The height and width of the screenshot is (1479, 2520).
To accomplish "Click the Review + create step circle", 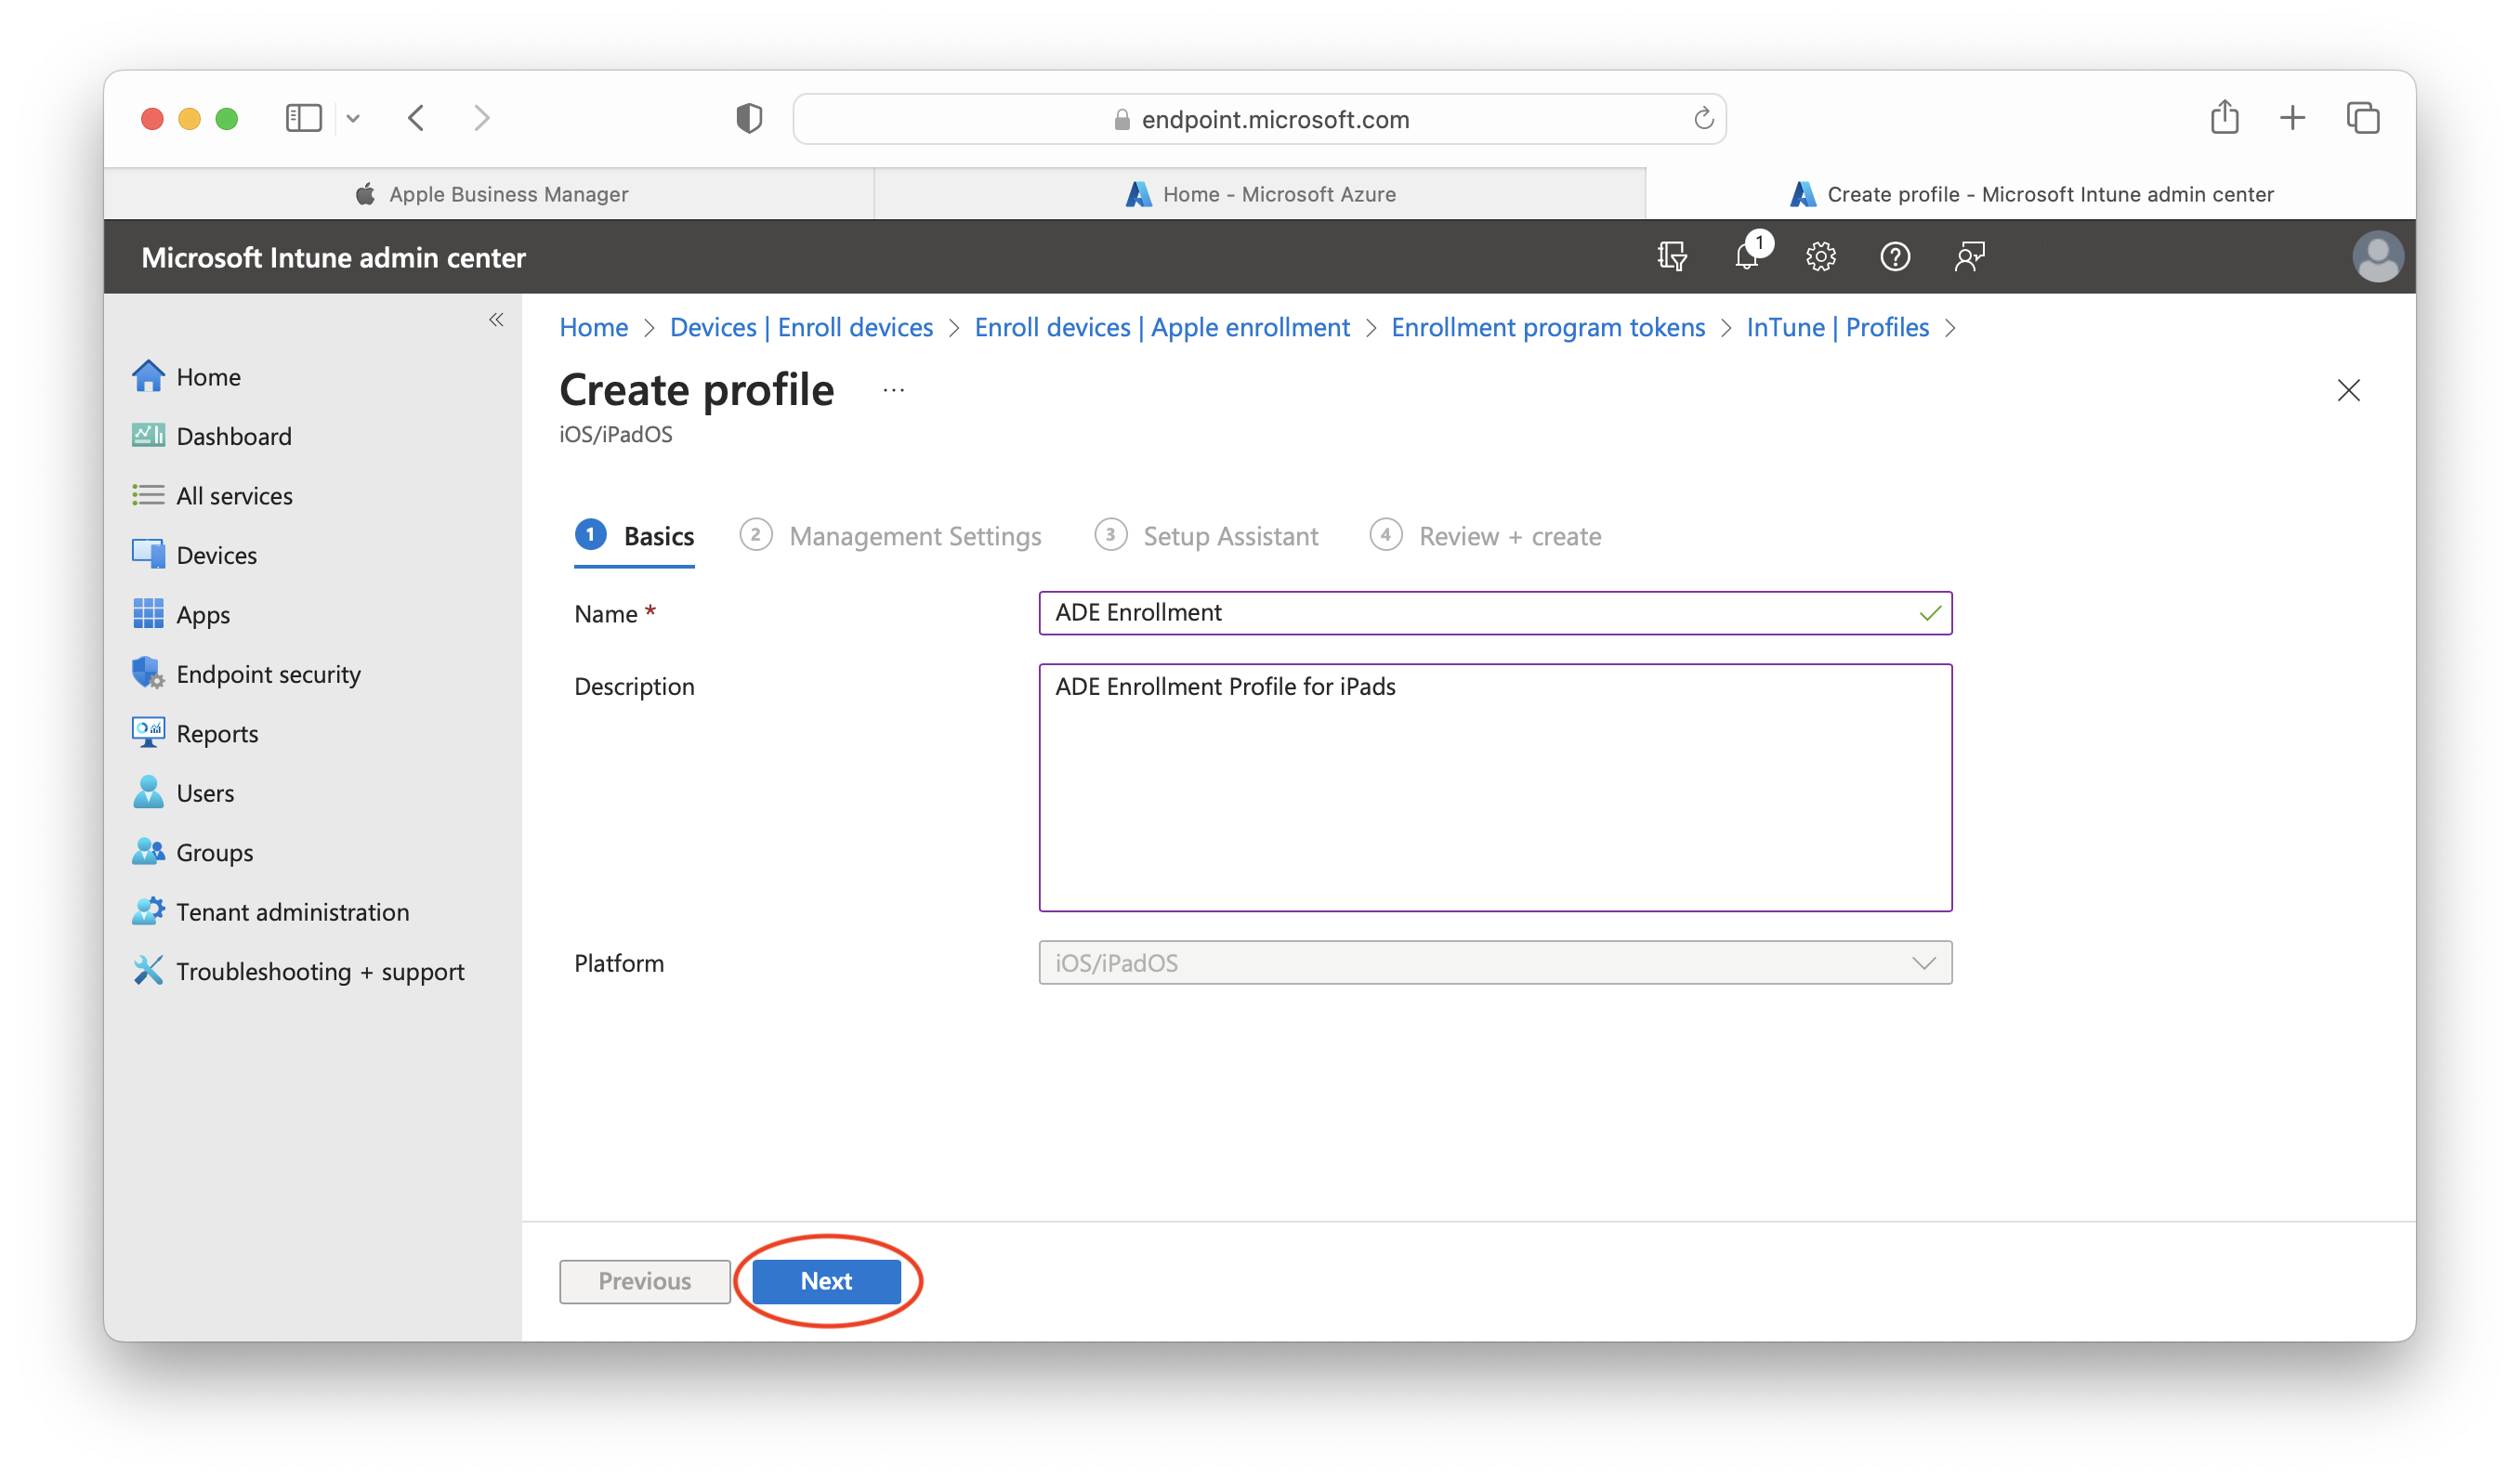I will [1385, 535].
